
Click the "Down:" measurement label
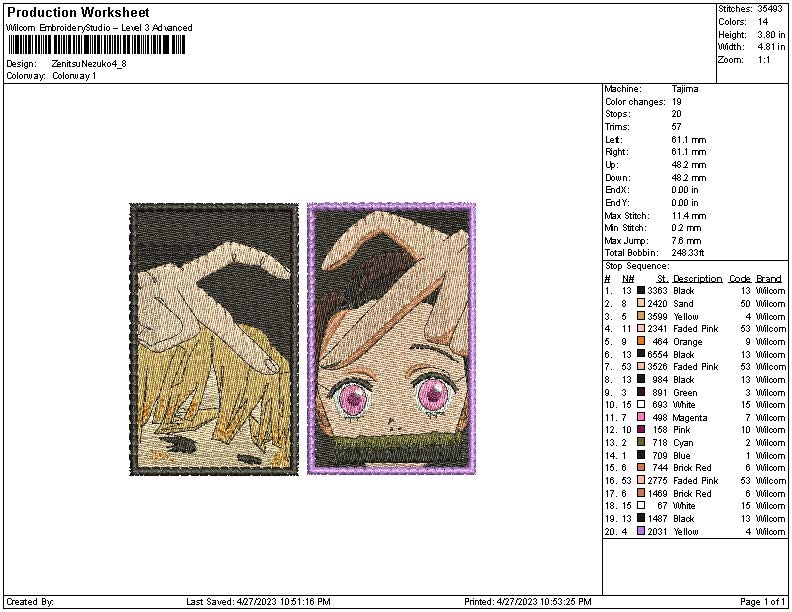point(618,178)
